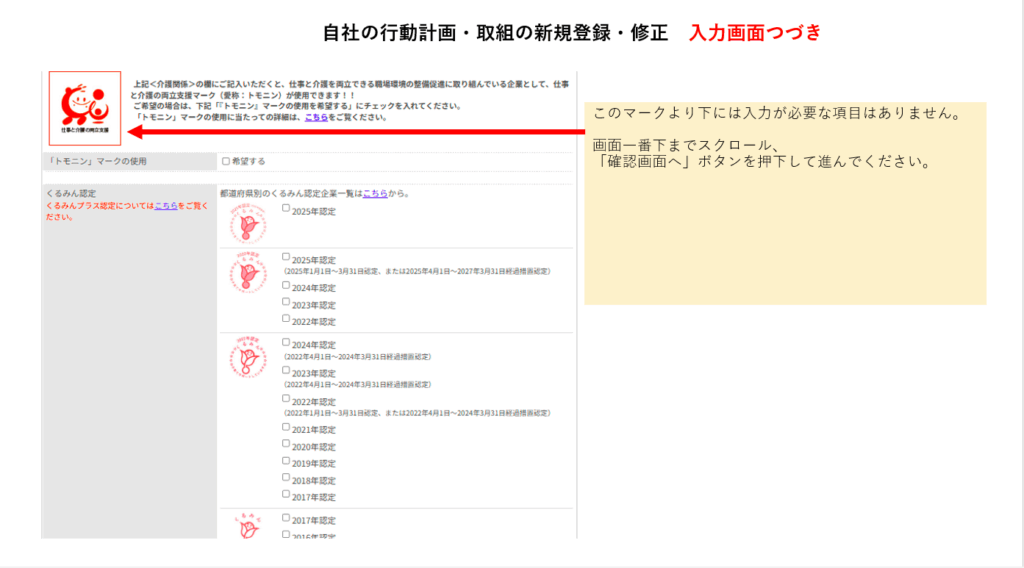The height and width of the screenshot is (568, 1024).
Task: Tick 2025年認定 with the 2025年1月1日 note
Action: point(286,257)
